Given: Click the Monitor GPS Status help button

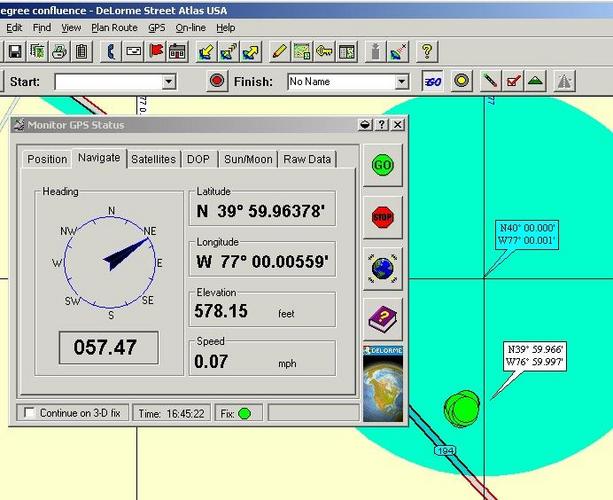Looking at the screenshot, I should pos(381,125).
